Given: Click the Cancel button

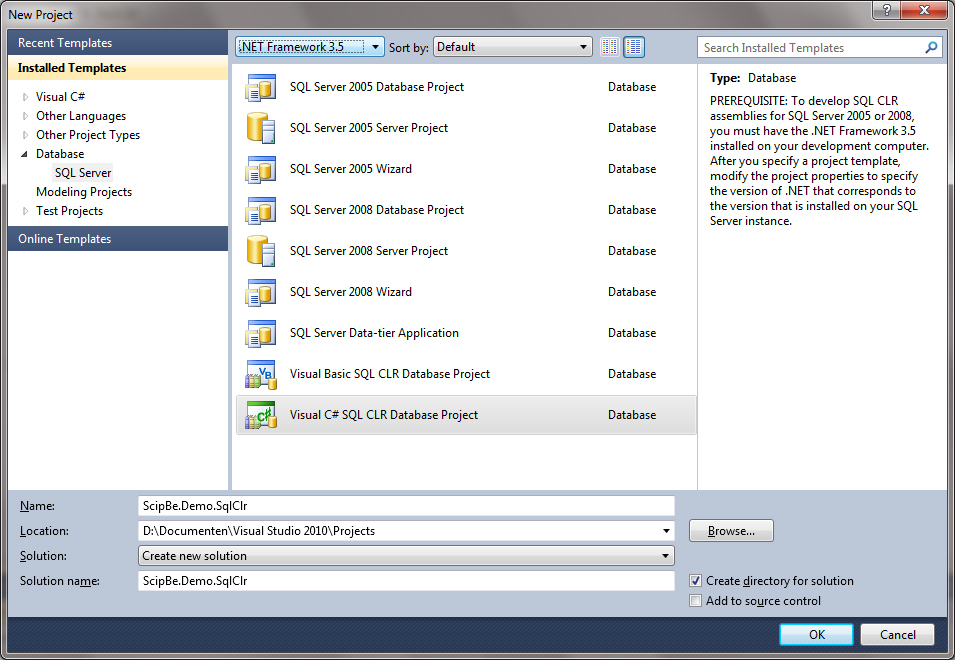Looking at the screenshot, I should pos(897,635).
